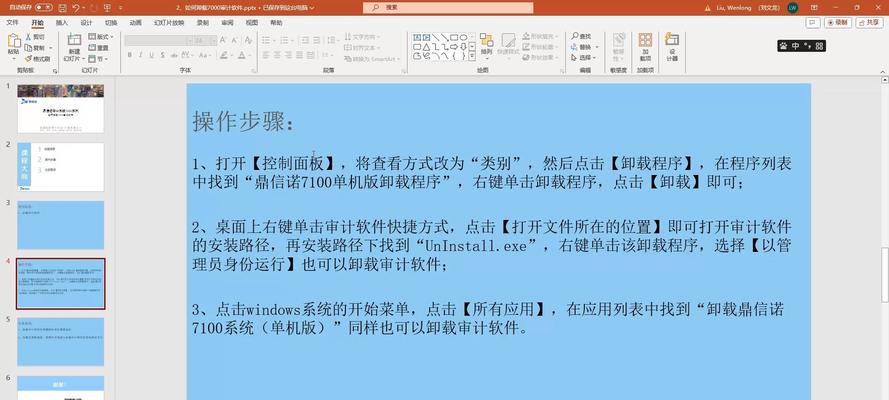Toggle align text left
889x400 pixels.
[x=265, y=55]
